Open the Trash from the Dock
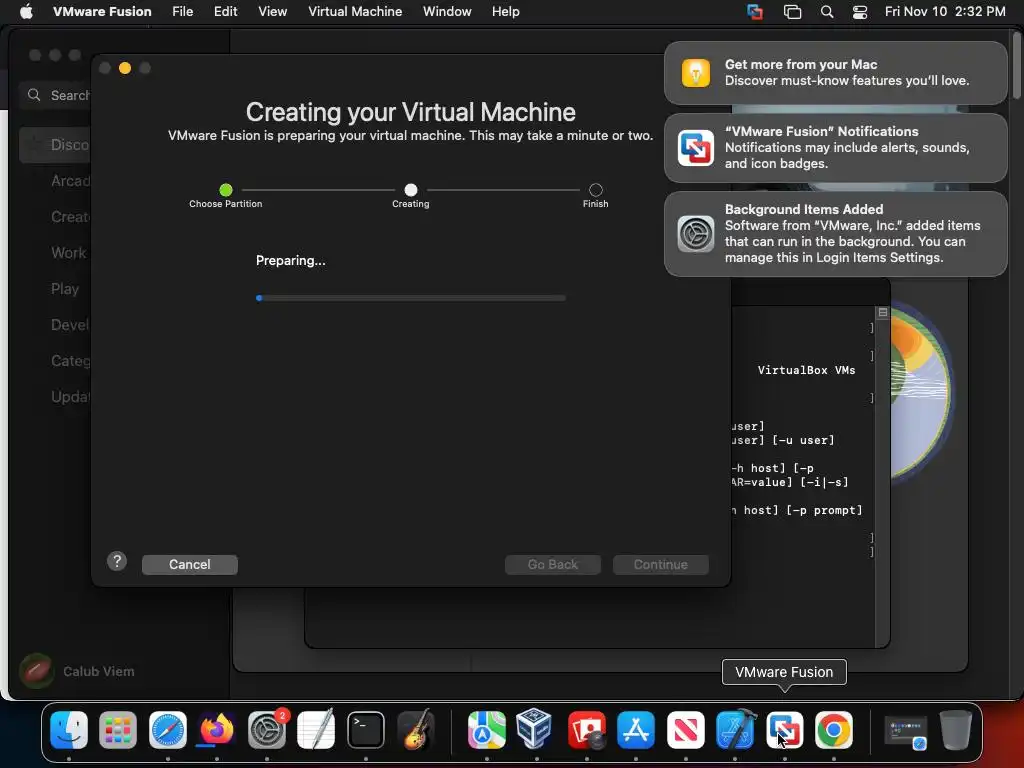Screen dimensions: 1024x768 955,729
